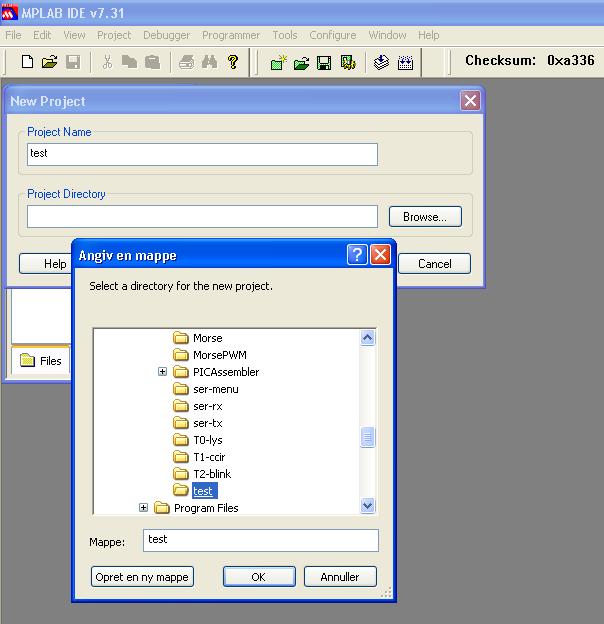Image resolution: width=604 pixels, height=624 pixels.
Task: Open the Debugger menu
Action: pos(166,35)
